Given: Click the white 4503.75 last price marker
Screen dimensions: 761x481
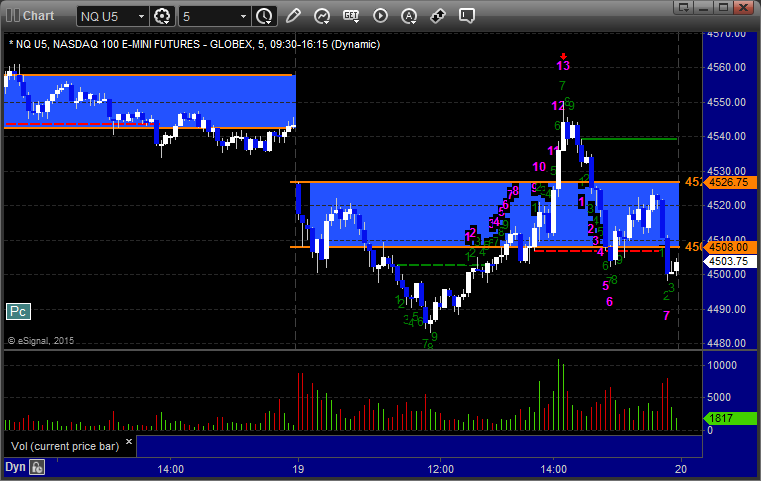Looking at the screenshot, I should [729, 262].
